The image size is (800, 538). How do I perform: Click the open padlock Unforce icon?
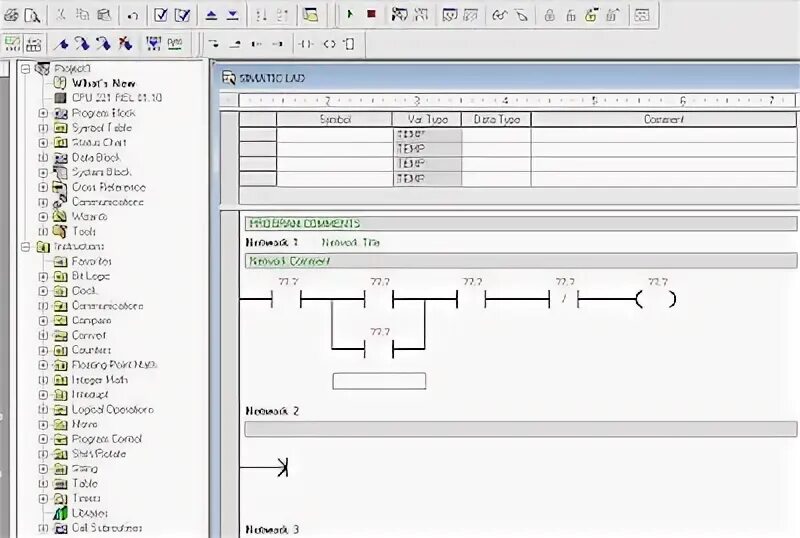571,16
